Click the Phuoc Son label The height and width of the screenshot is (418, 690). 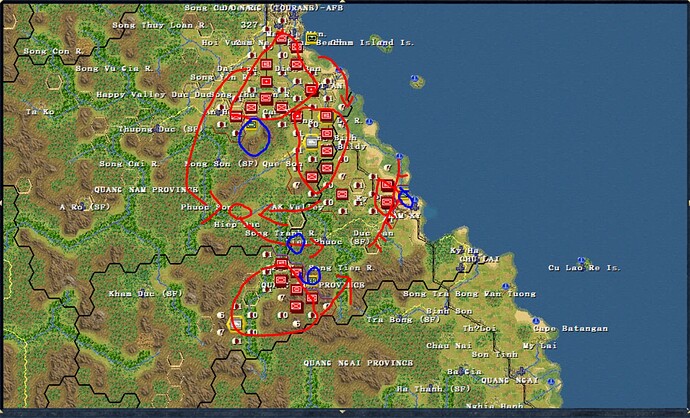[x=206, y=207]
